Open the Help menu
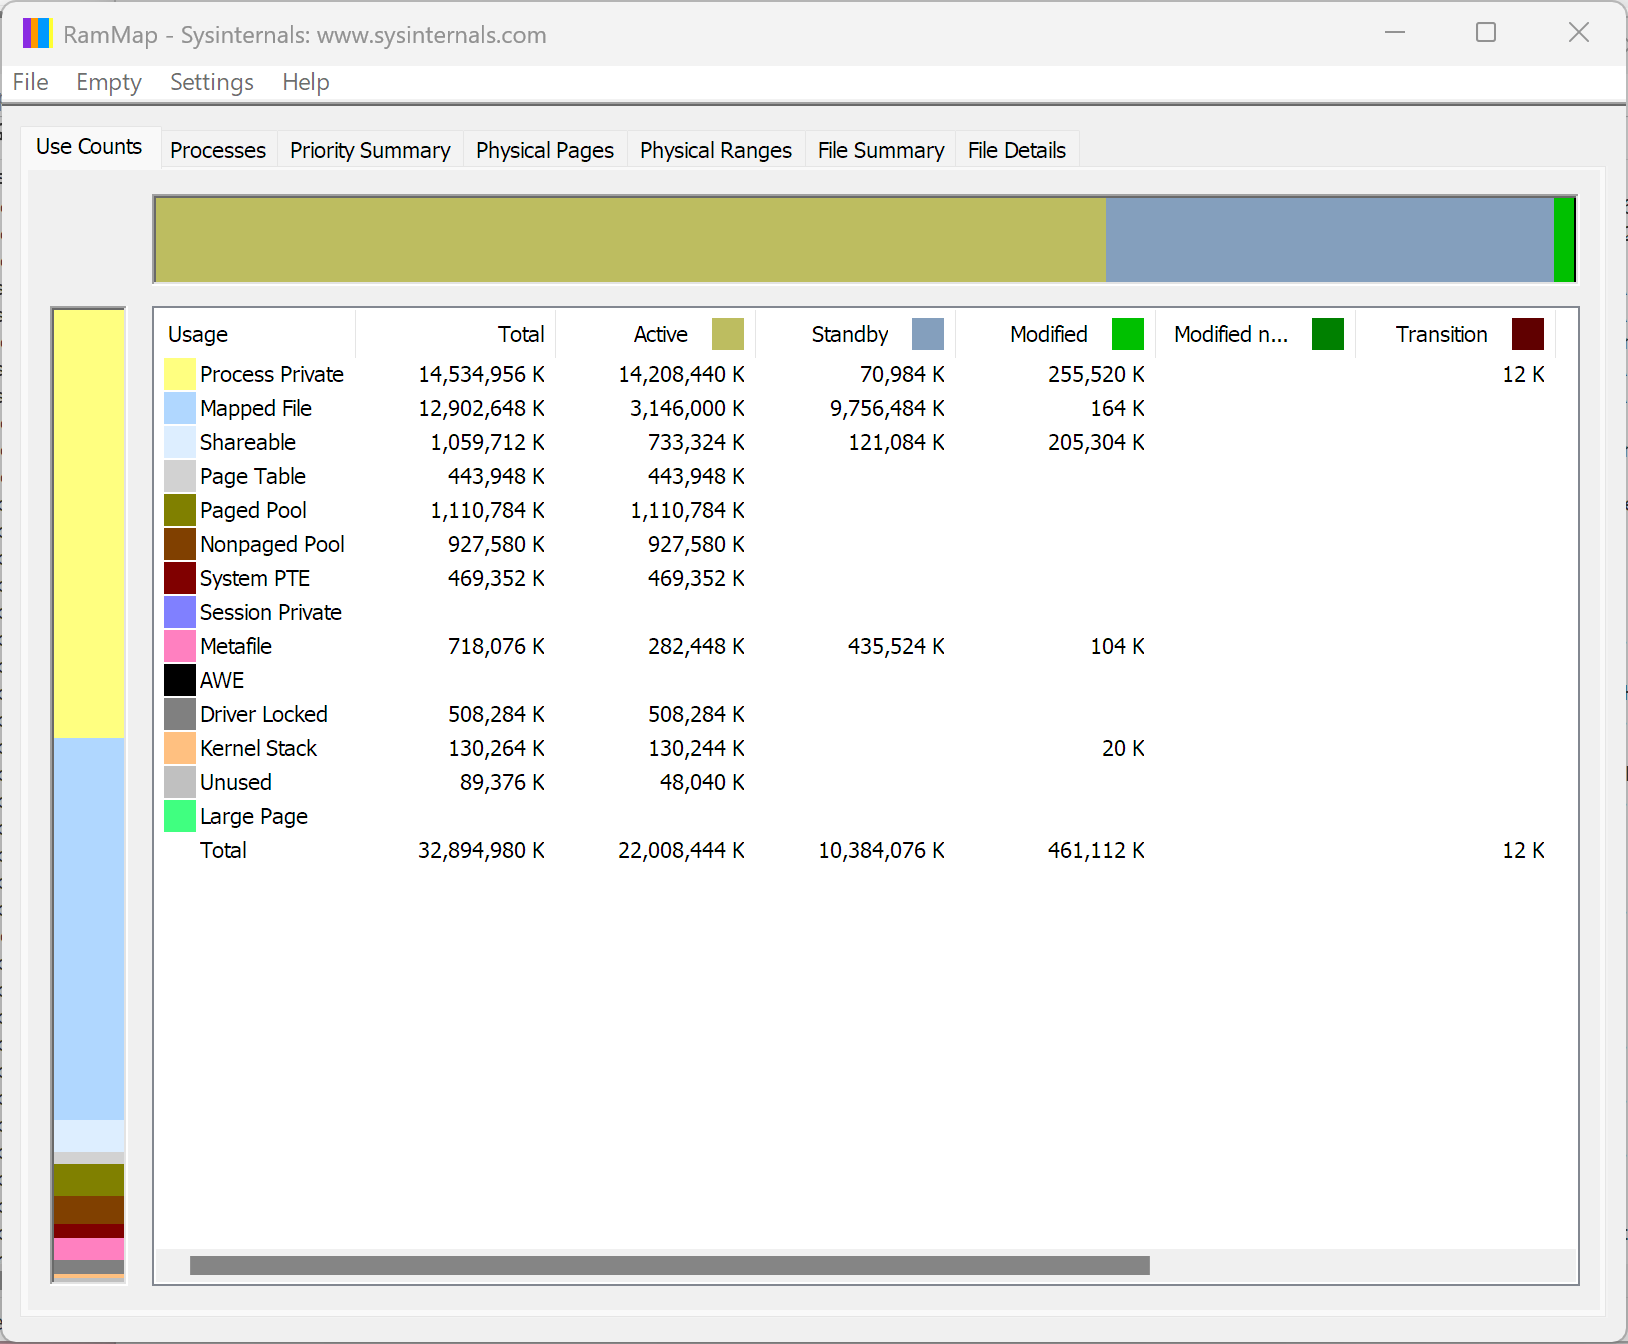Image resolution: width=1628 pixels, height=1344 pixels. point(306,82)
